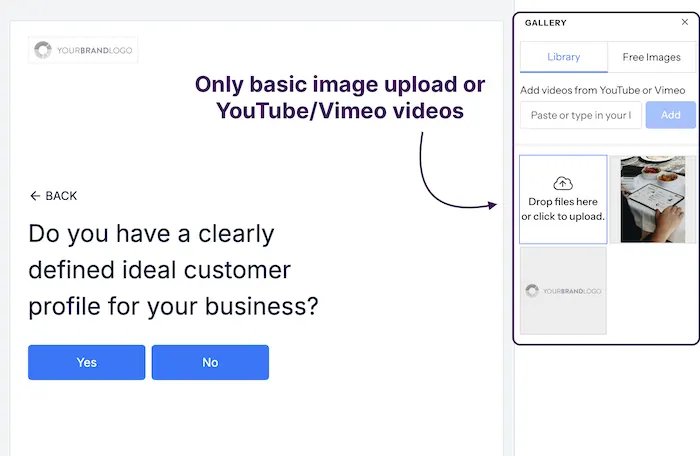Screen dimensions: 700x456
Task: Switch to the Library tab
Action: coord(563,57)
